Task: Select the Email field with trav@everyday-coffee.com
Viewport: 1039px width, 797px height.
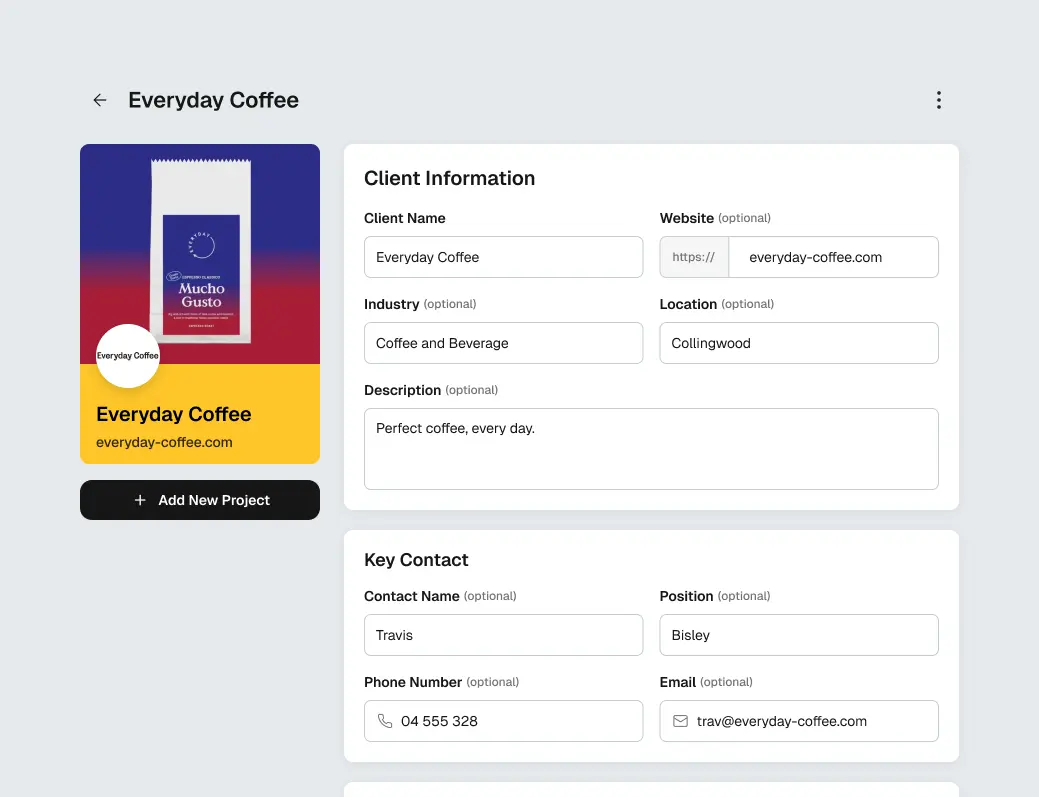Action: tap(798, 721)
